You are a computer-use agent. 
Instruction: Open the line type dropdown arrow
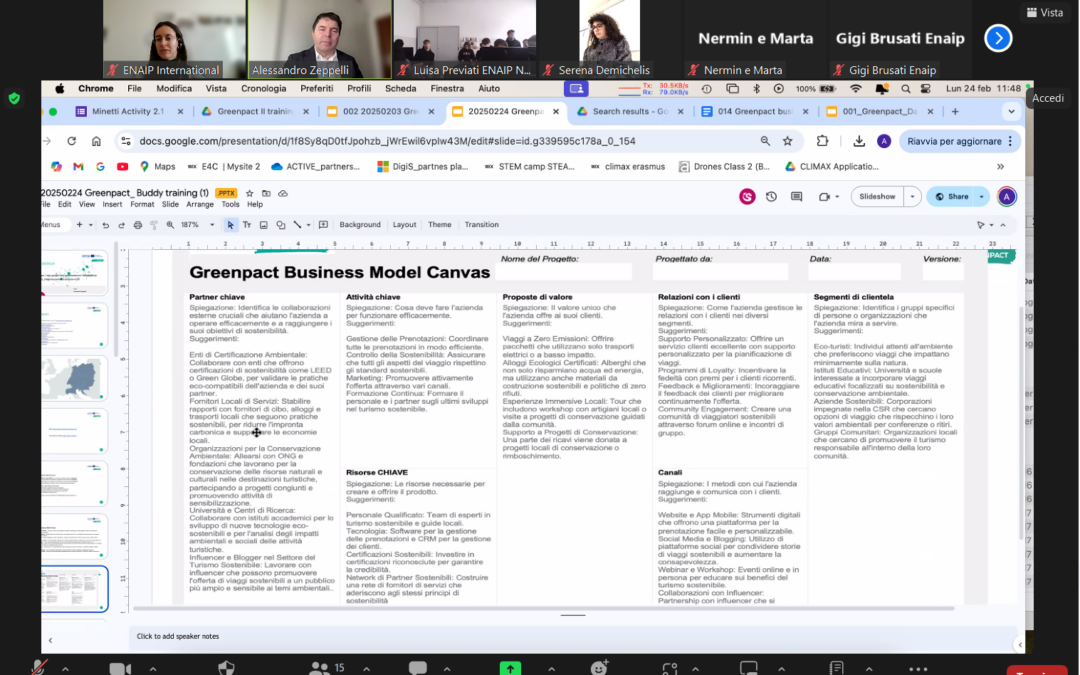pos(309,225)
